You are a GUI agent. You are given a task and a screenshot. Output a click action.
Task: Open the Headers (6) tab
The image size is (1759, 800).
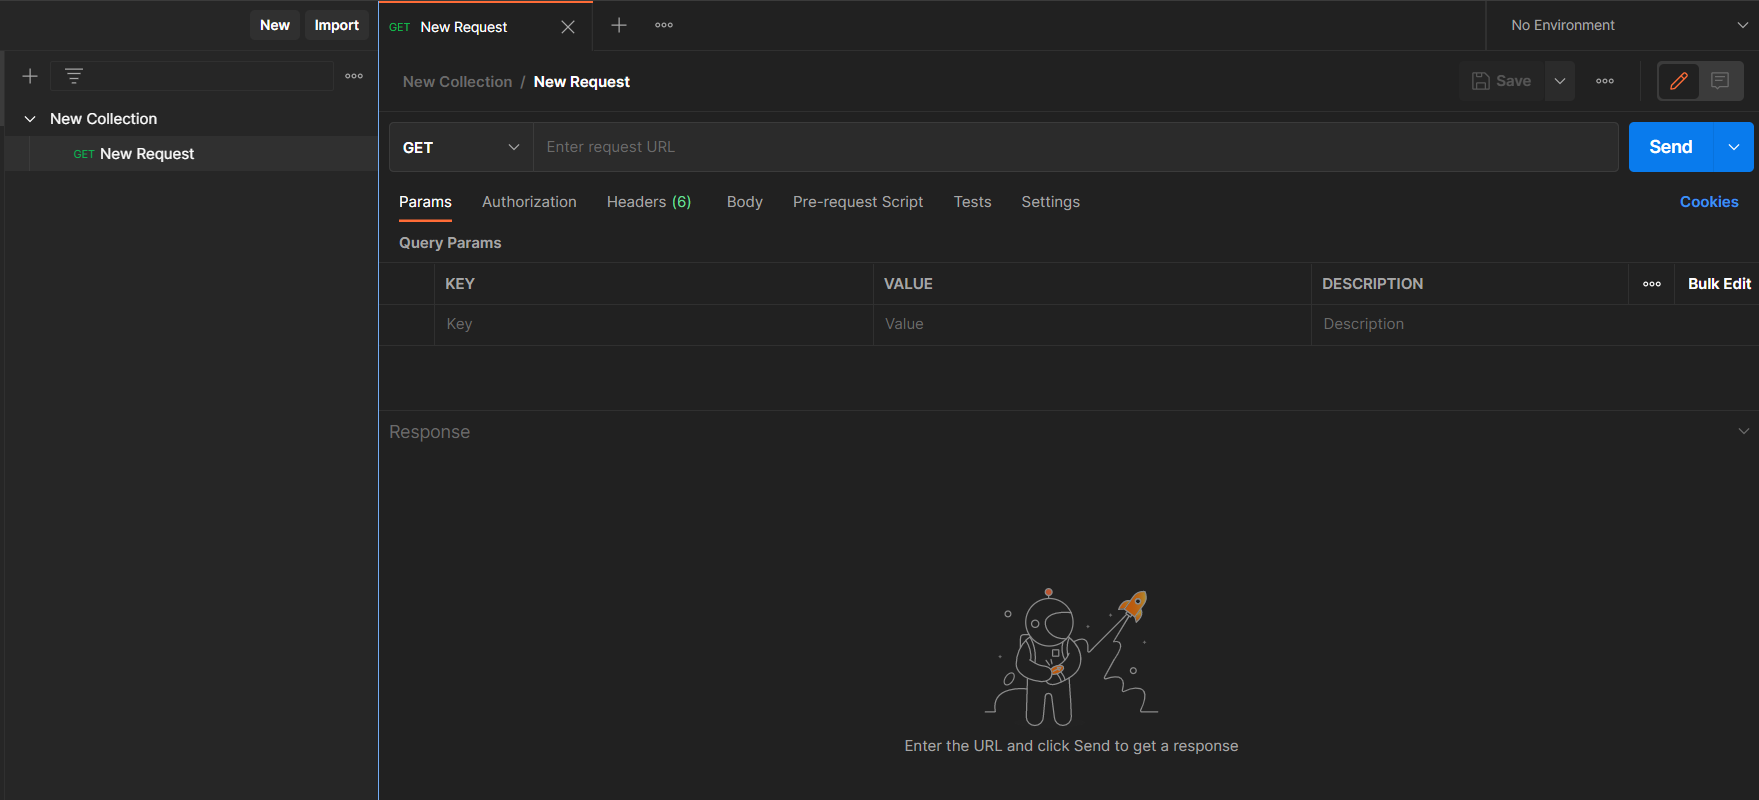(649, 202)
